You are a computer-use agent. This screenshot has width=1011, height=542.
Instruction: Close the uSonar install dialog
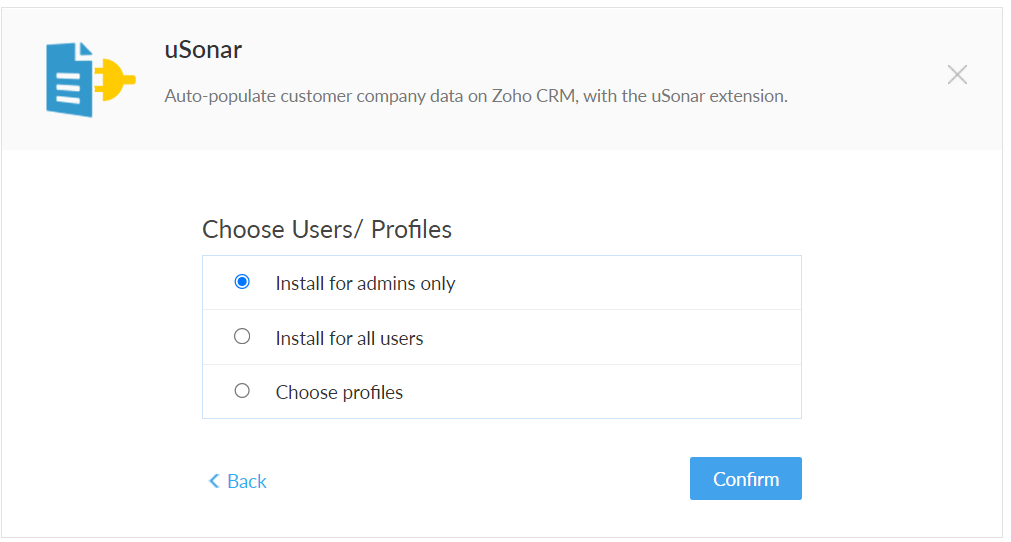pyautogui.click(x=957, y=75)
